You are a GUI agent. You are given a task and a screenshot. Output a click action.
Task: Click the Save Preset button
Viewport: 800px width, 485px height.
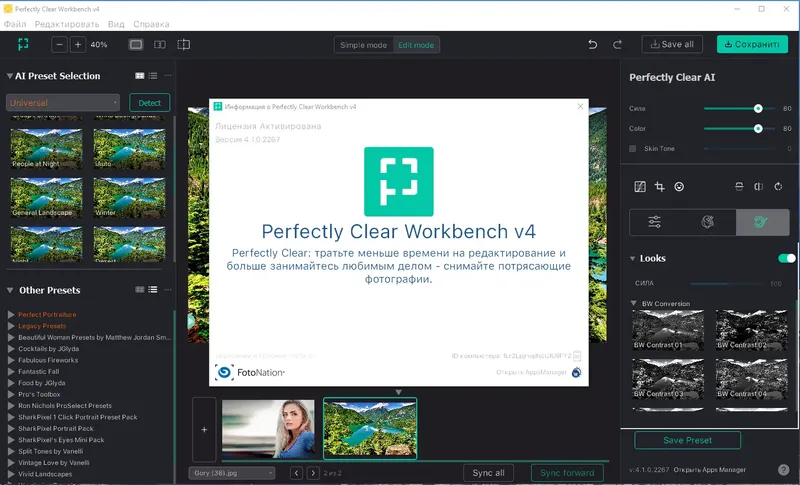tap(687, 440)
